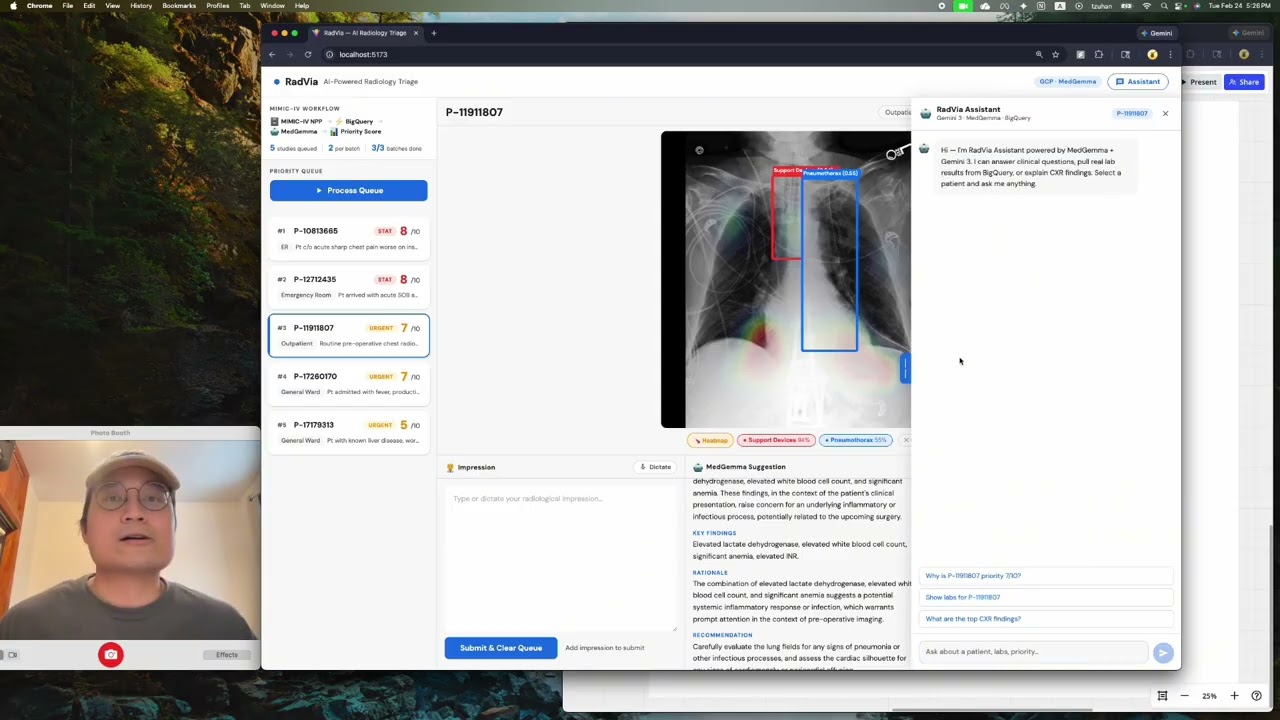Image resolution: width=1280 pixels, height=720 pixels.
Task: Open help question mark in background window
Action: tap(1256, 696)
